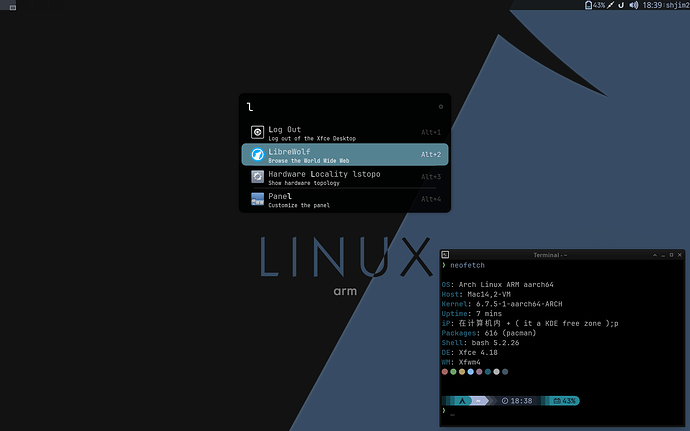Click the Terminal title bar text
690x431 pixels.
pos(550,255)
